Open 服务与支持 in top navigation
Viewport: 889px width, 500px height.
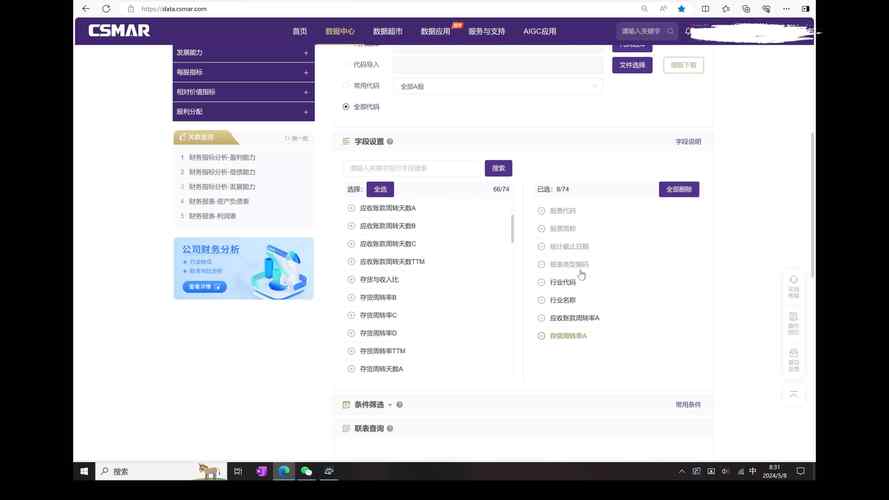(486, 31)
